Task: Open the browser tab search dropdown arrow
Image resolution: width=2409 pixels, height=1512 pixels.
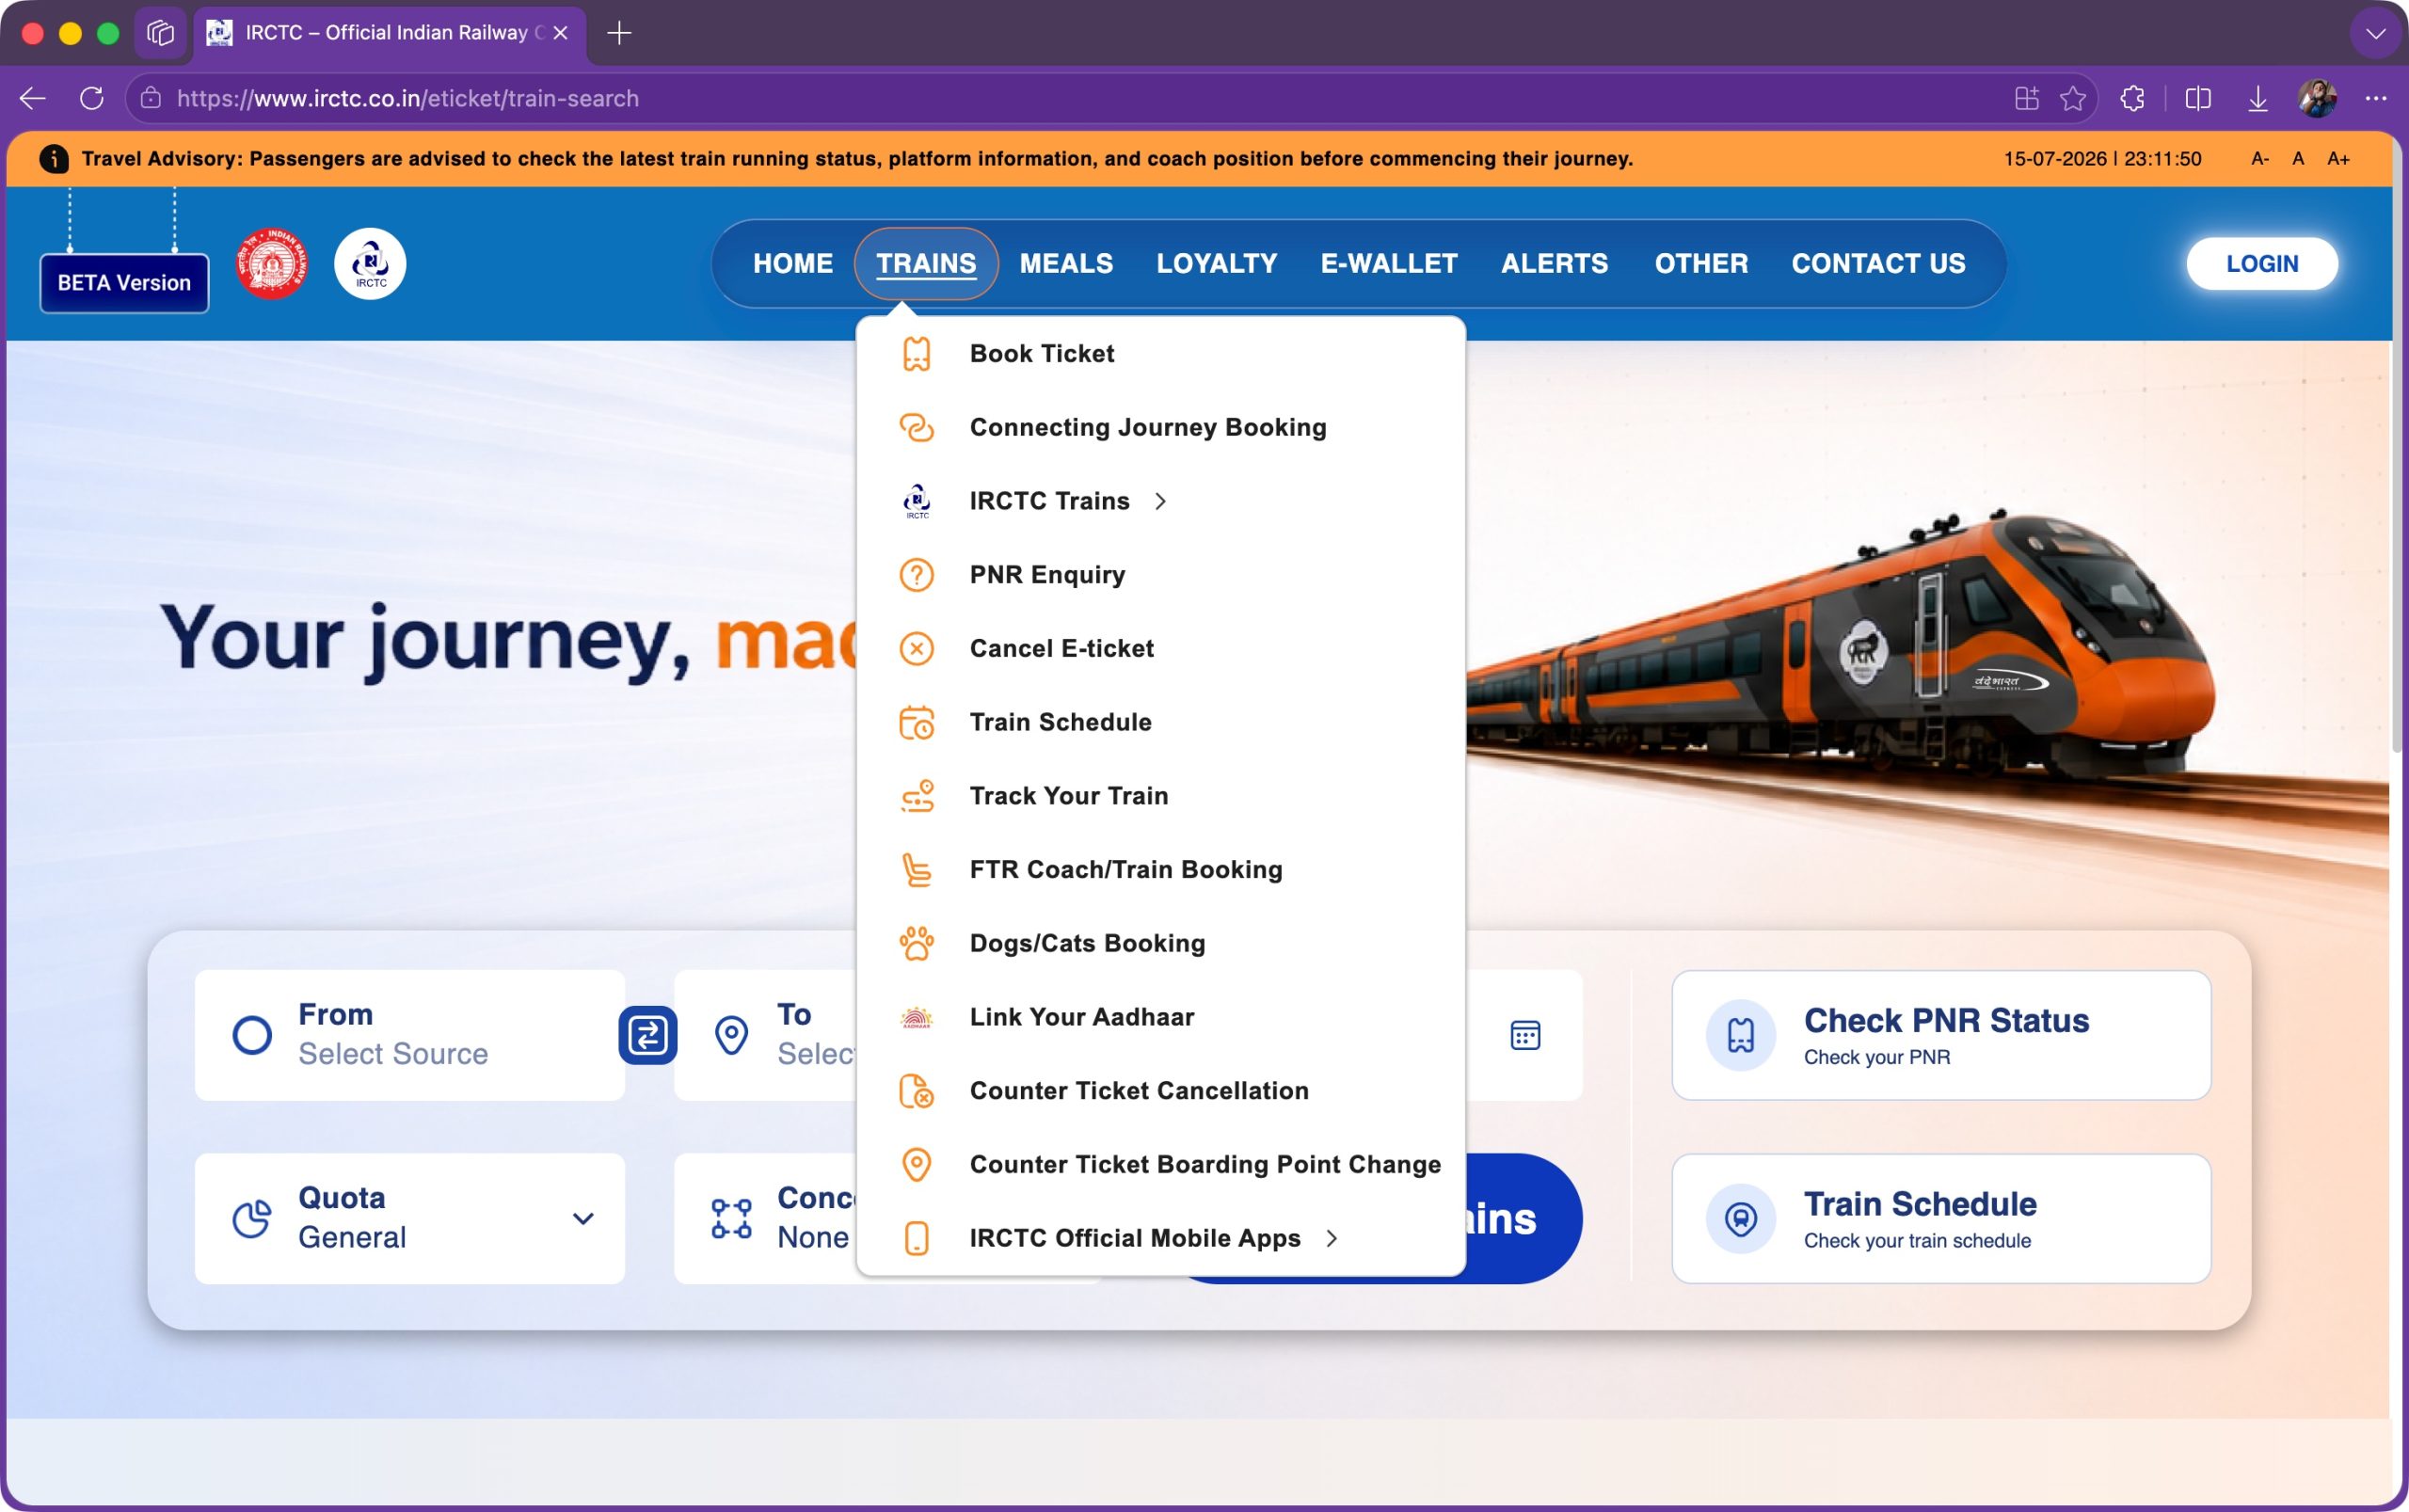Action: [2376, 34]
